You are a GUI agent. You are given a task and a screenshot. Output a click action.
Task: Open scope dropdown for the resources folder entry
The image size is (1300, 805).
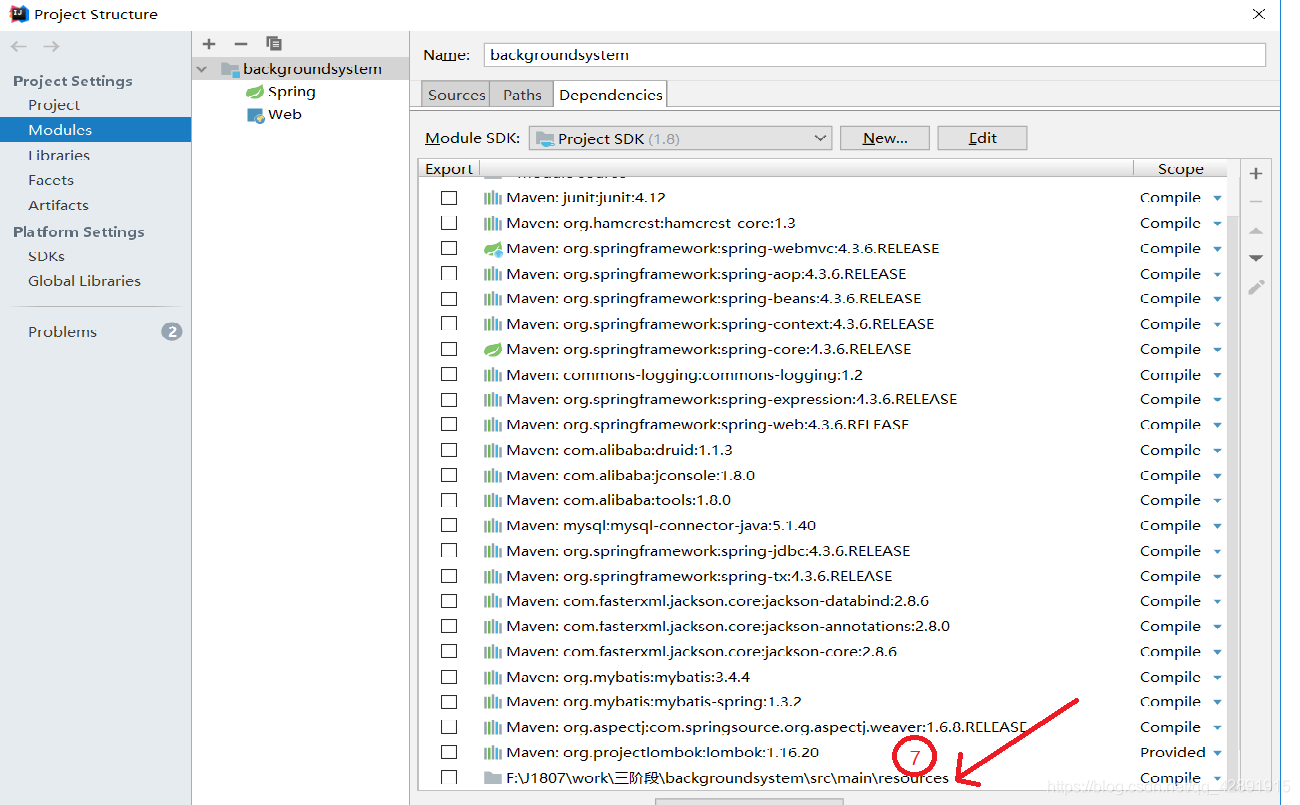click(x=1217, y=778)
